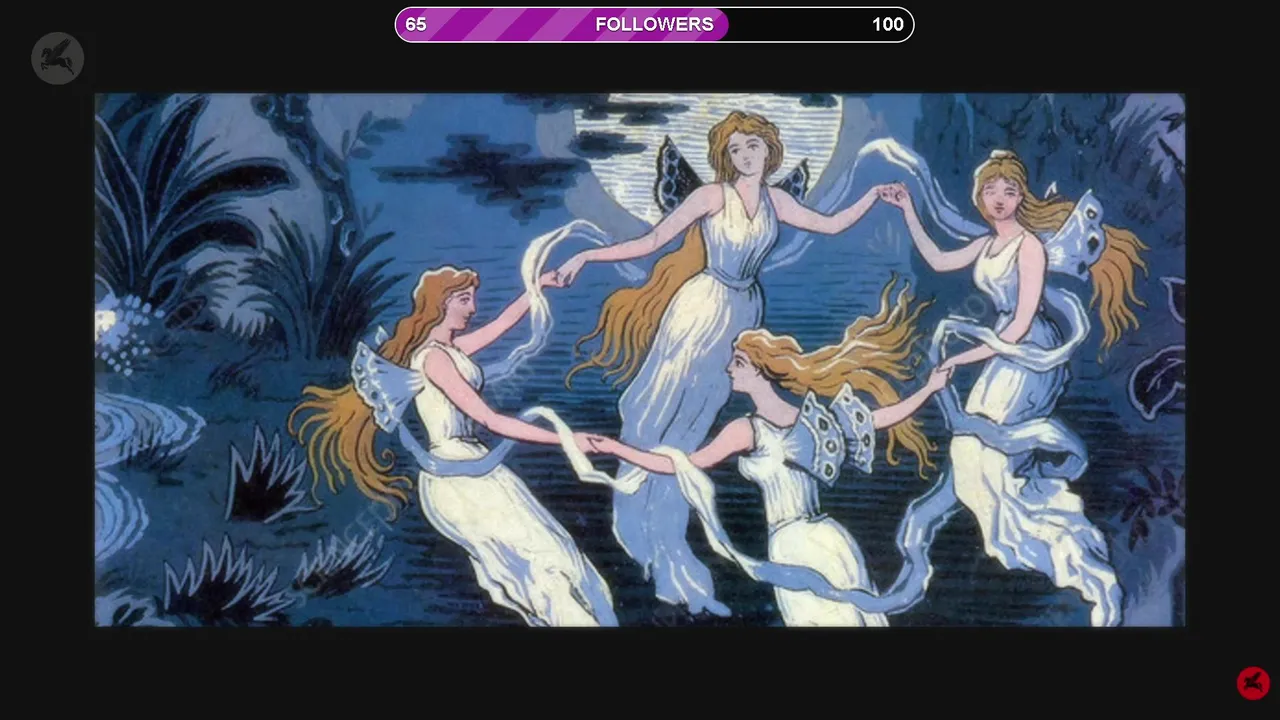Click the current follower count 65

[416, 25]
